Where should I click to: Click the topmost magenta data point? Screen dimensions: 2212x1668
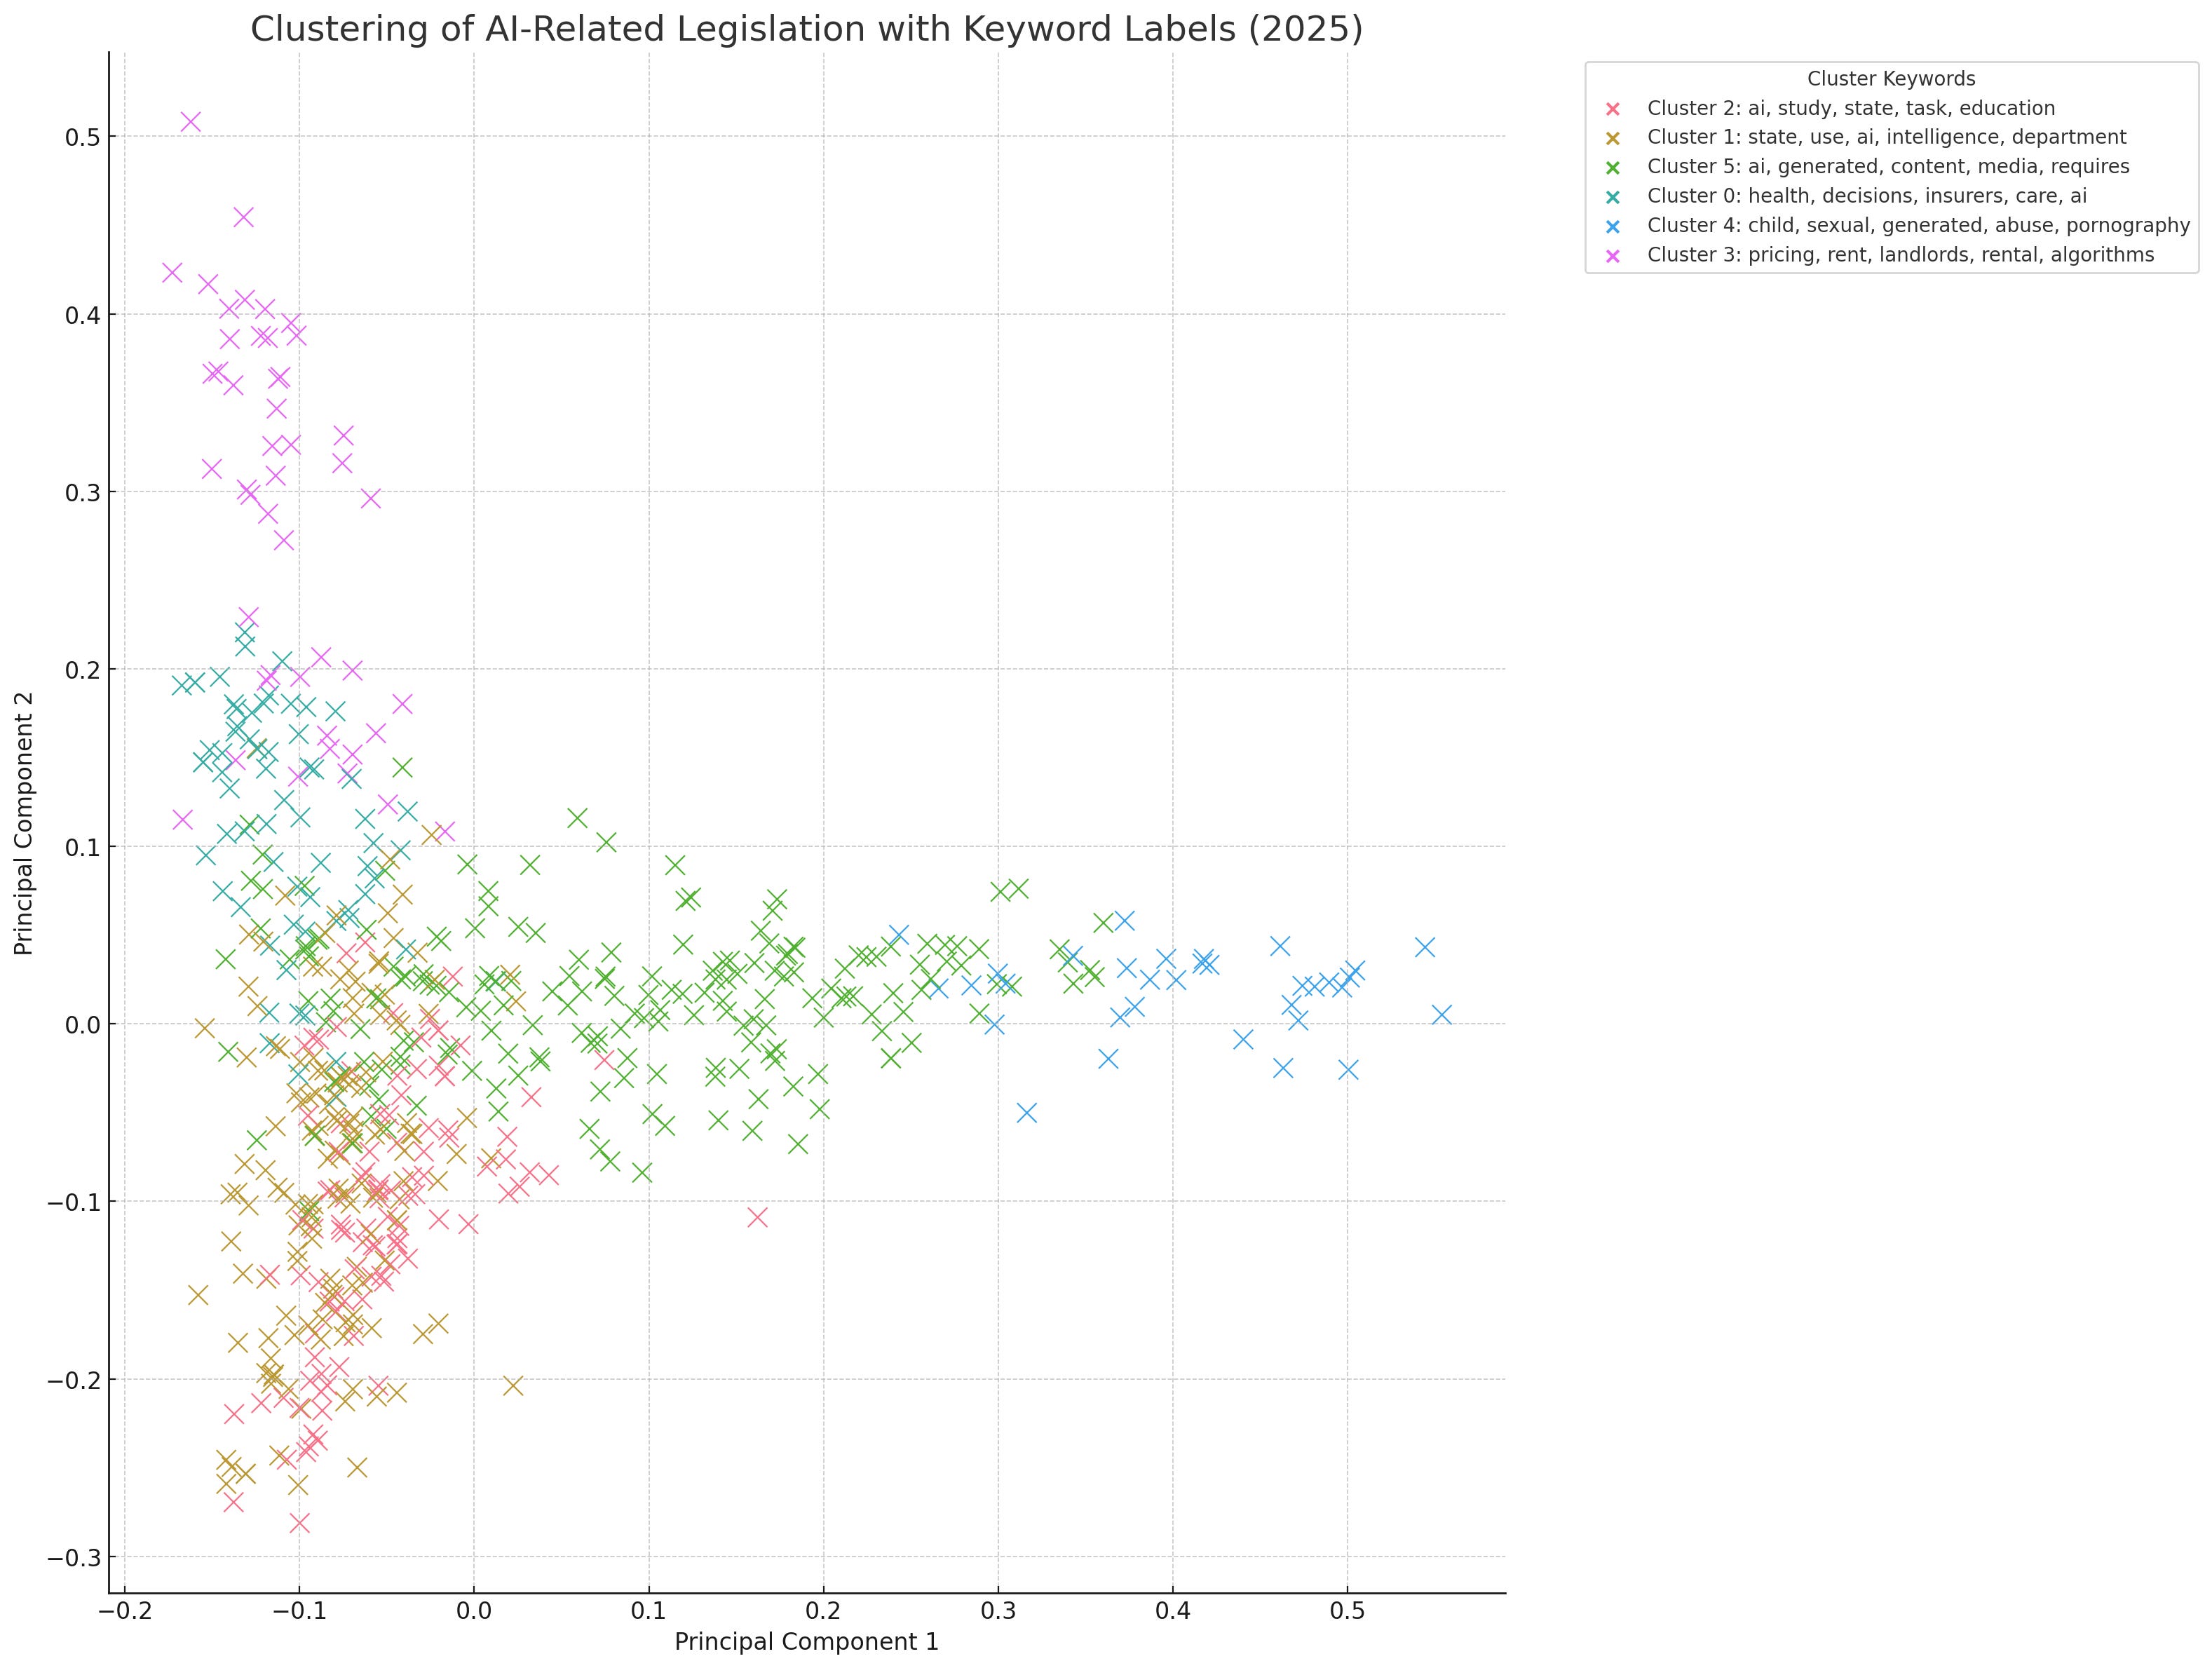[x=190, y=122]
